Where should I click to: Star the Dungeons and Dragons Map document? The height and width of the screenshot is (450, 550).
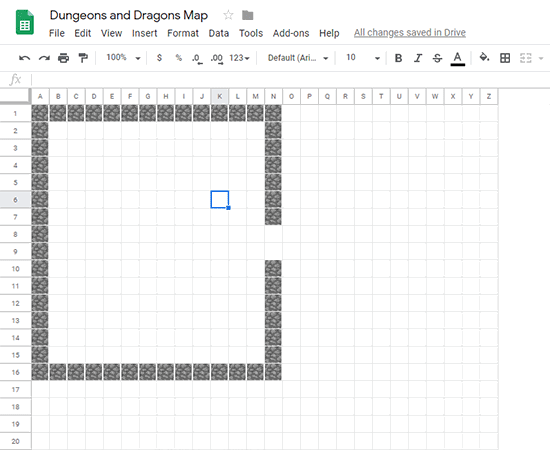pyautogui.click(x=228, y=15)
